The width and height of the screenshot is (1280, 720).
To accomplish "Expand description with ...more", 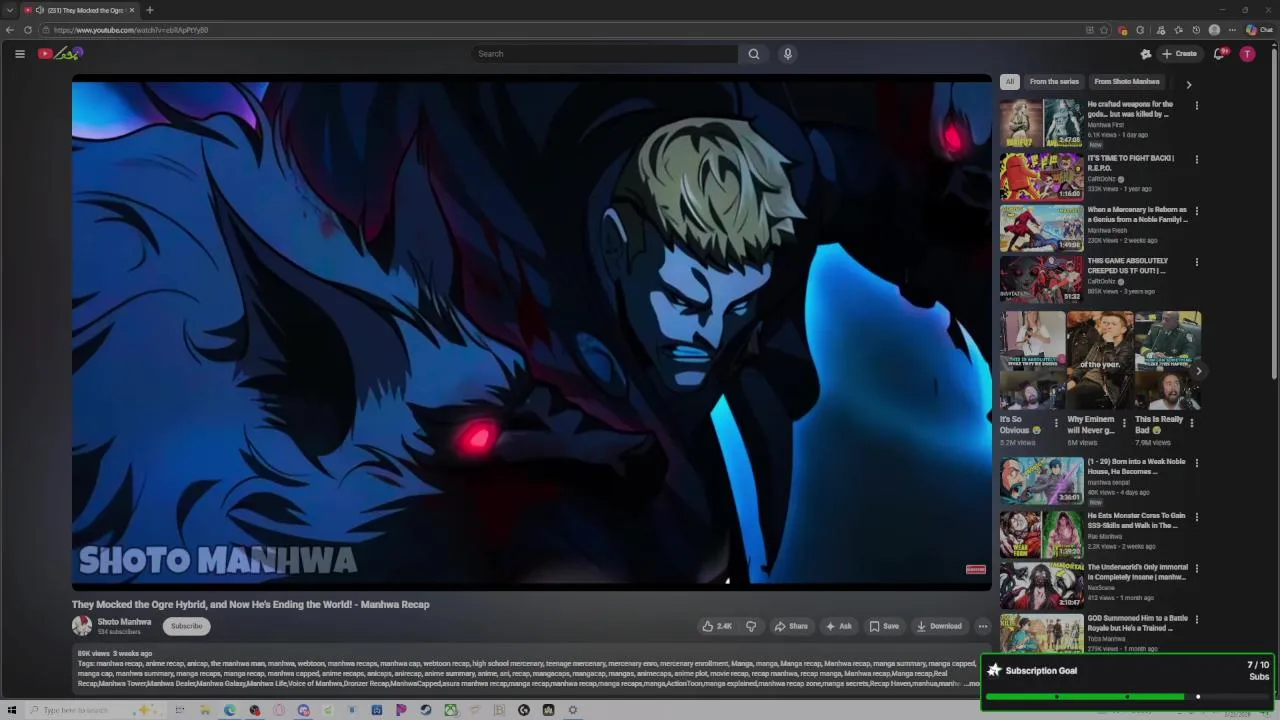I will 971,684.
